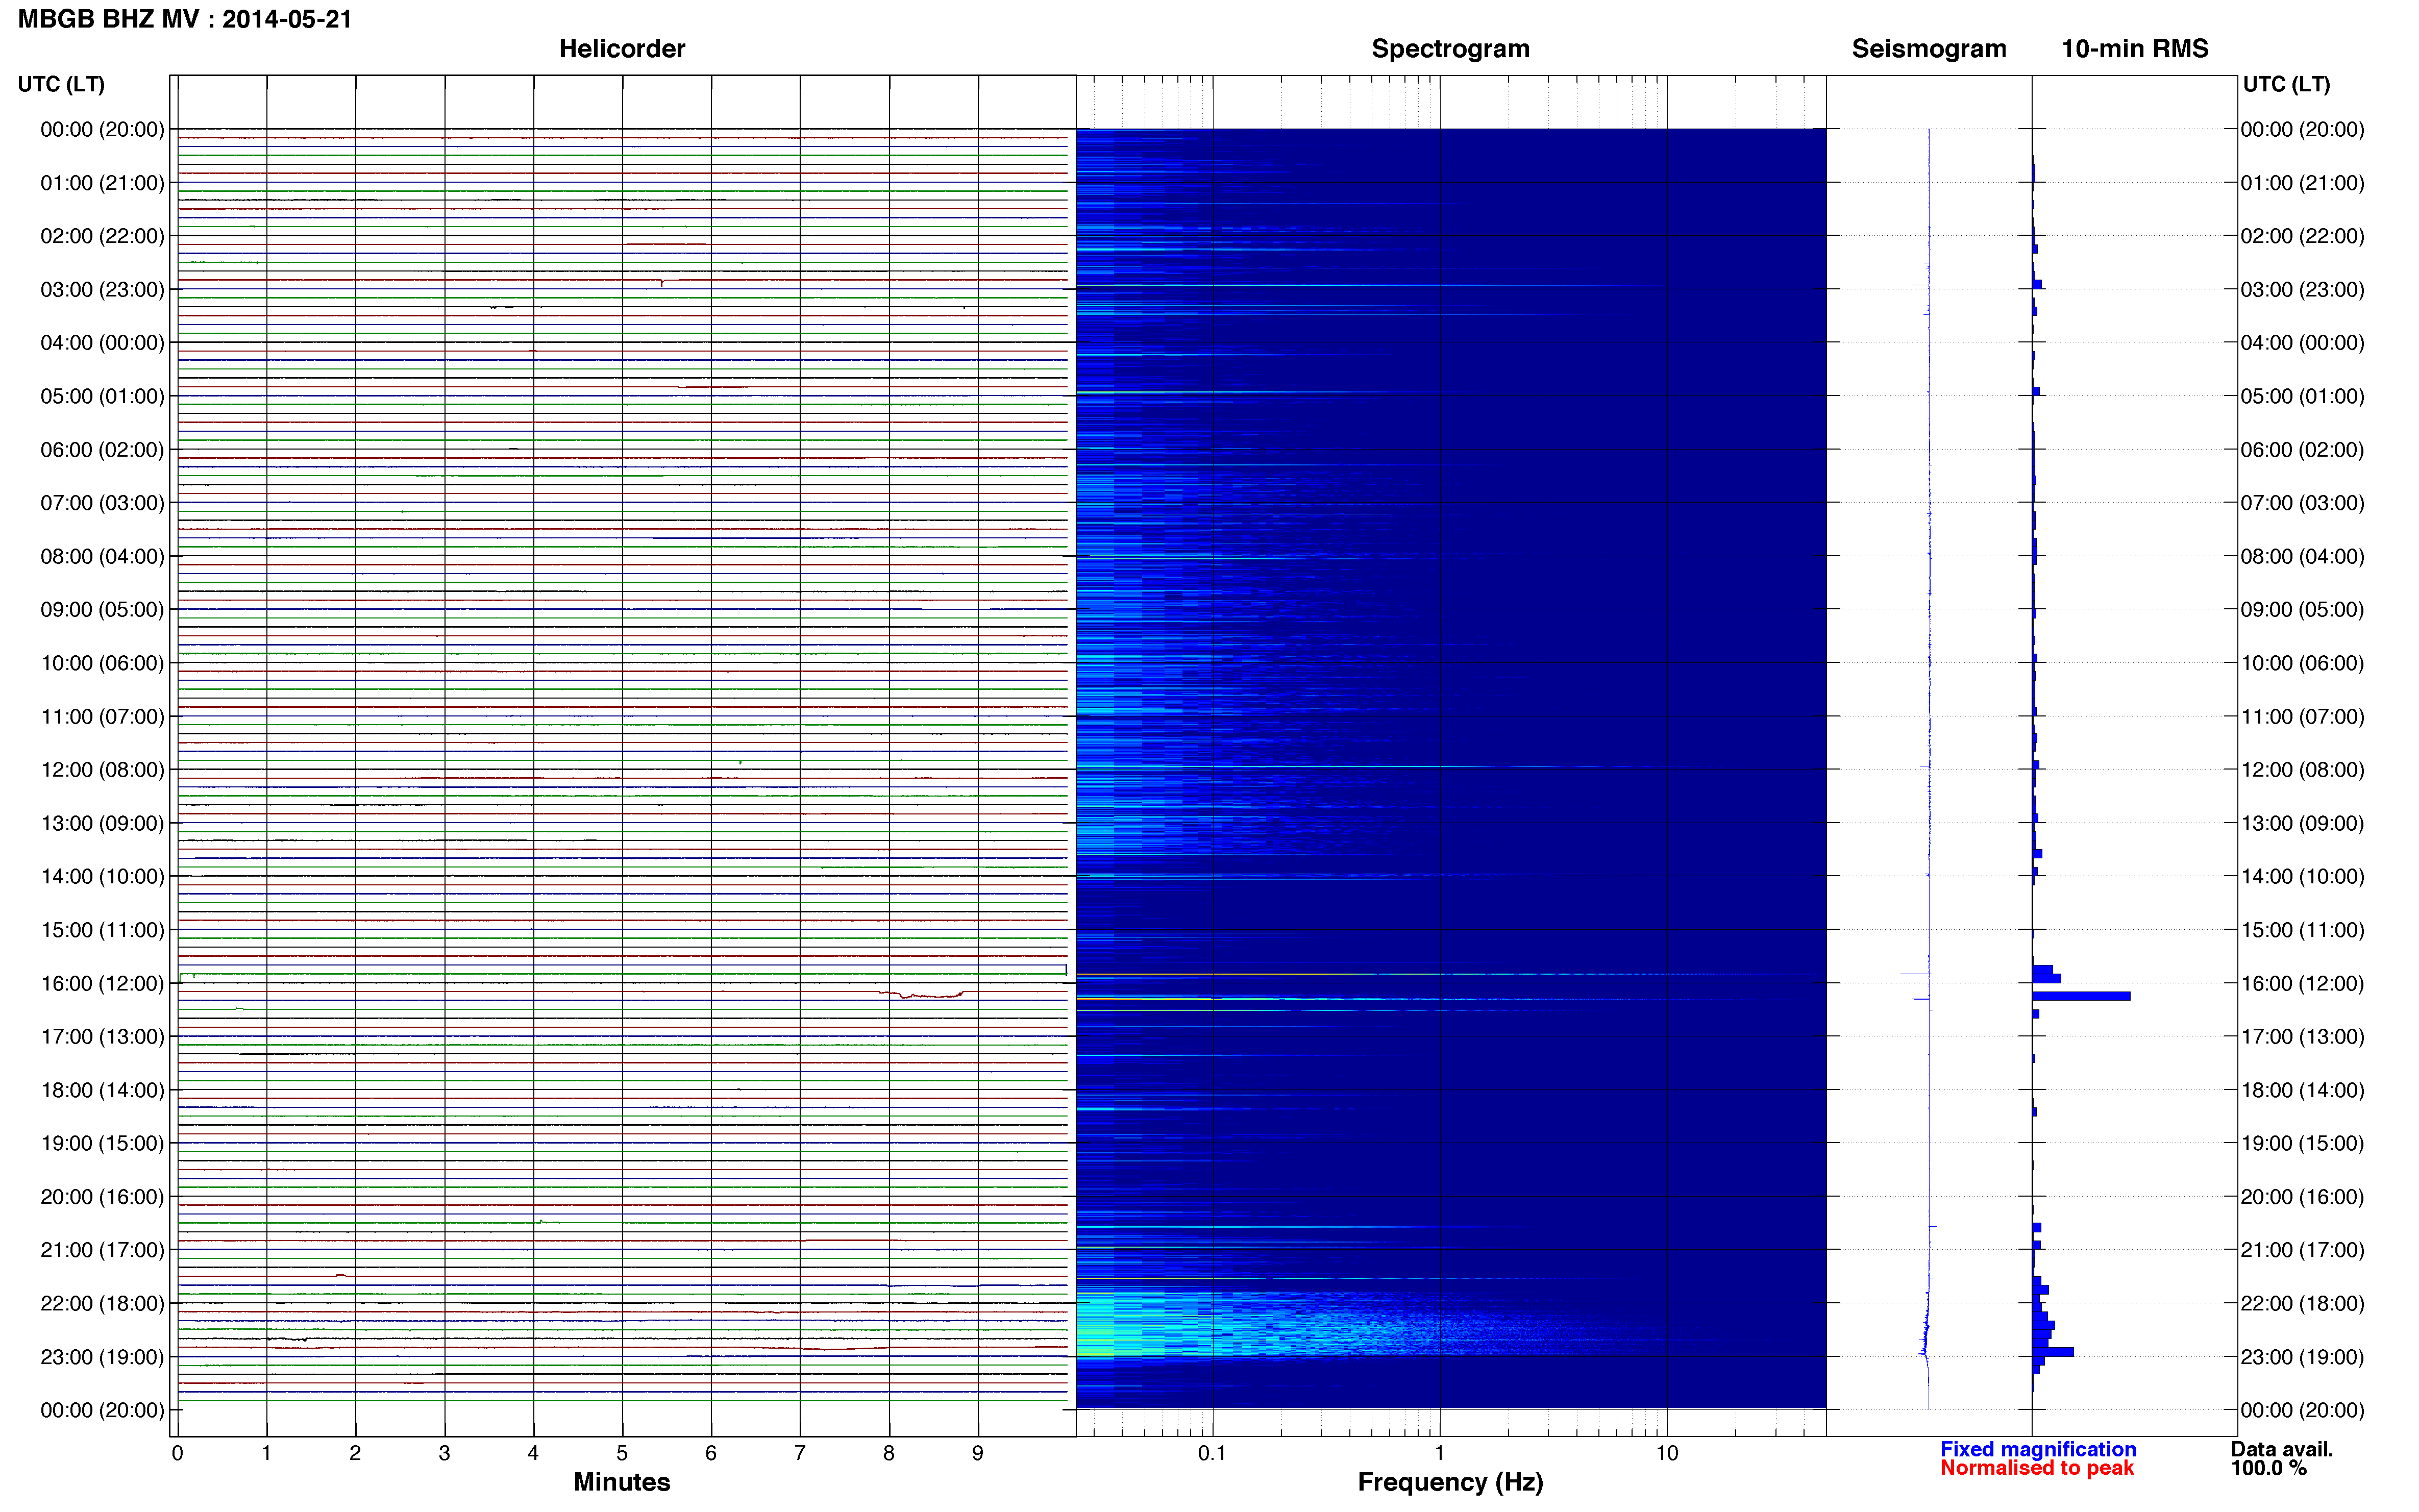Image resolution: width=2419 pixels, height=1512 pixels.
Task: Click right time label '17:00 (13:00)'
Action: (x=2302, y=1036)
